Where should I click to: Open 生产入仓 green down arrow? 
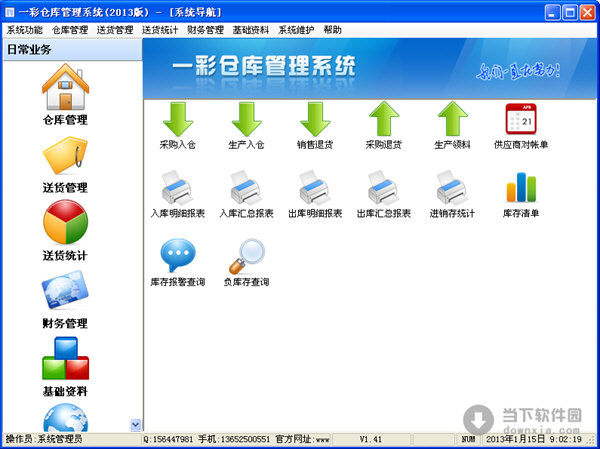point(246,119)
